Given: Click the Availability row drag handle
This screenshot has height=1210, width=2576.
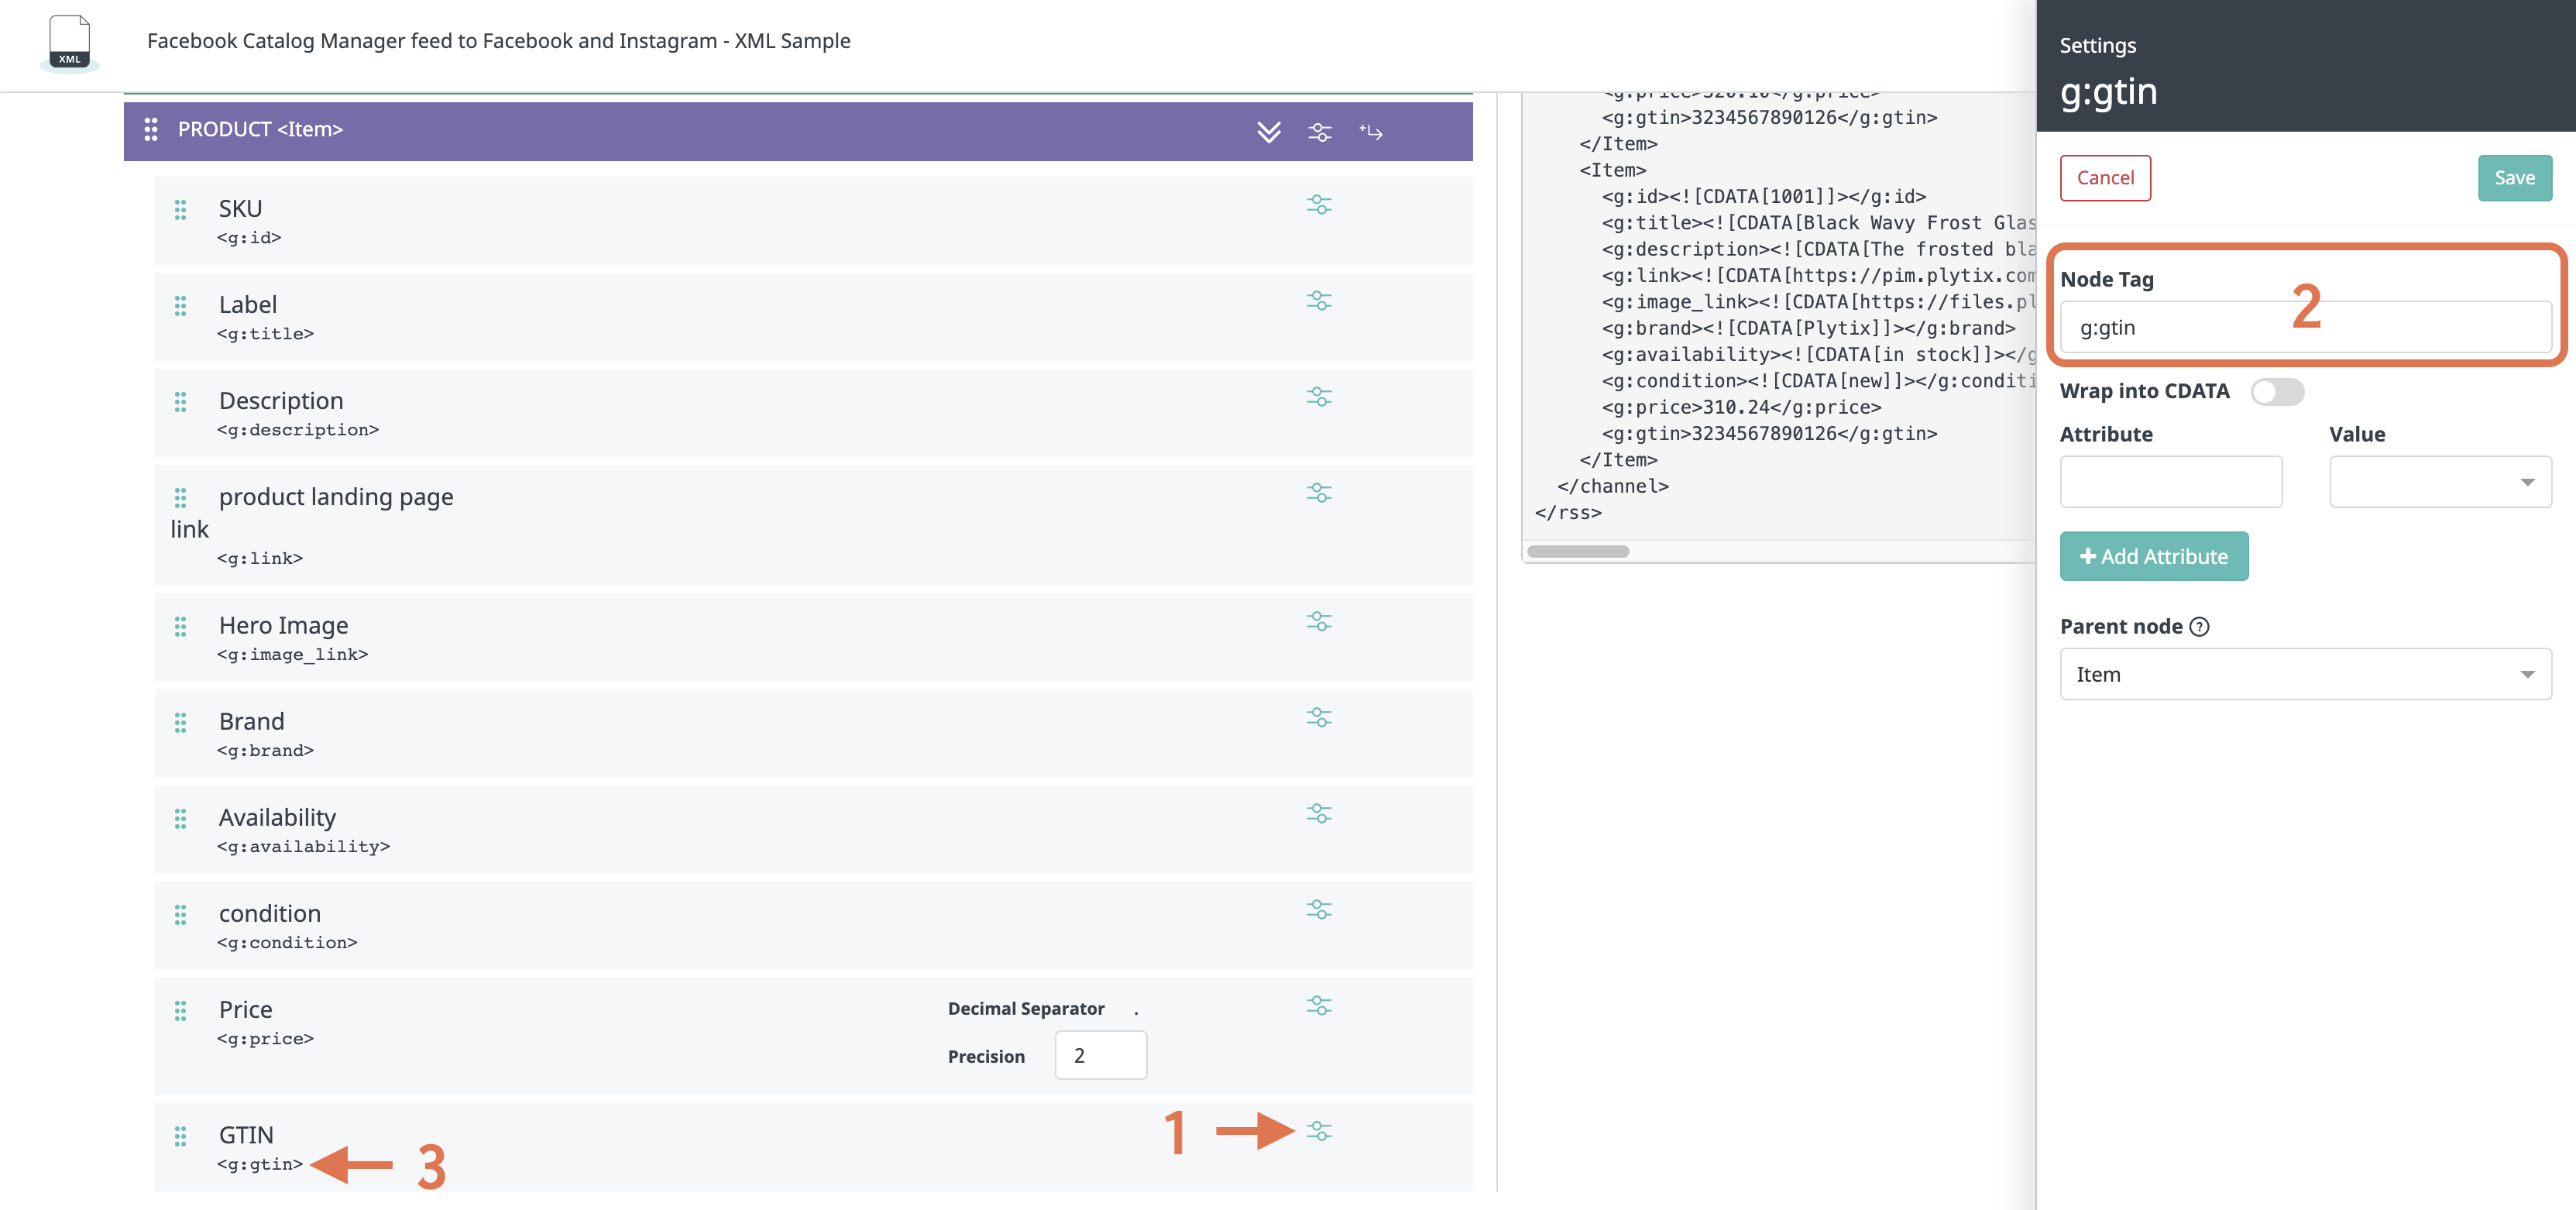Looking at the screenshot, I should pos(180,818).
